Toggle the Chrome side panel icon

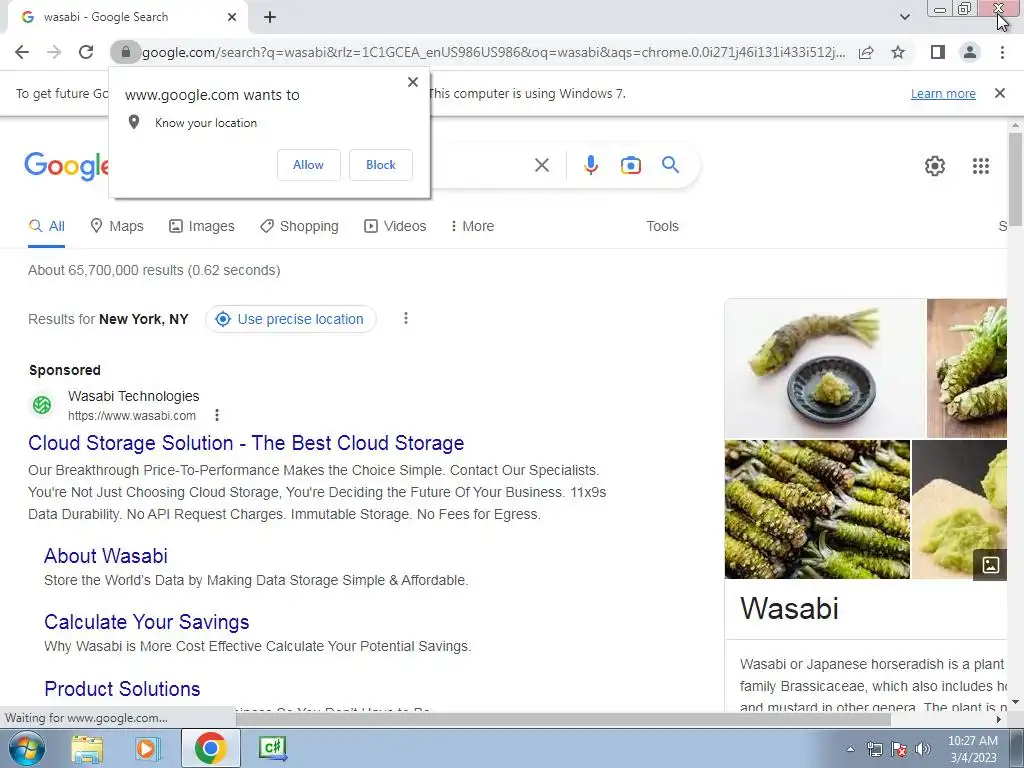937,52
